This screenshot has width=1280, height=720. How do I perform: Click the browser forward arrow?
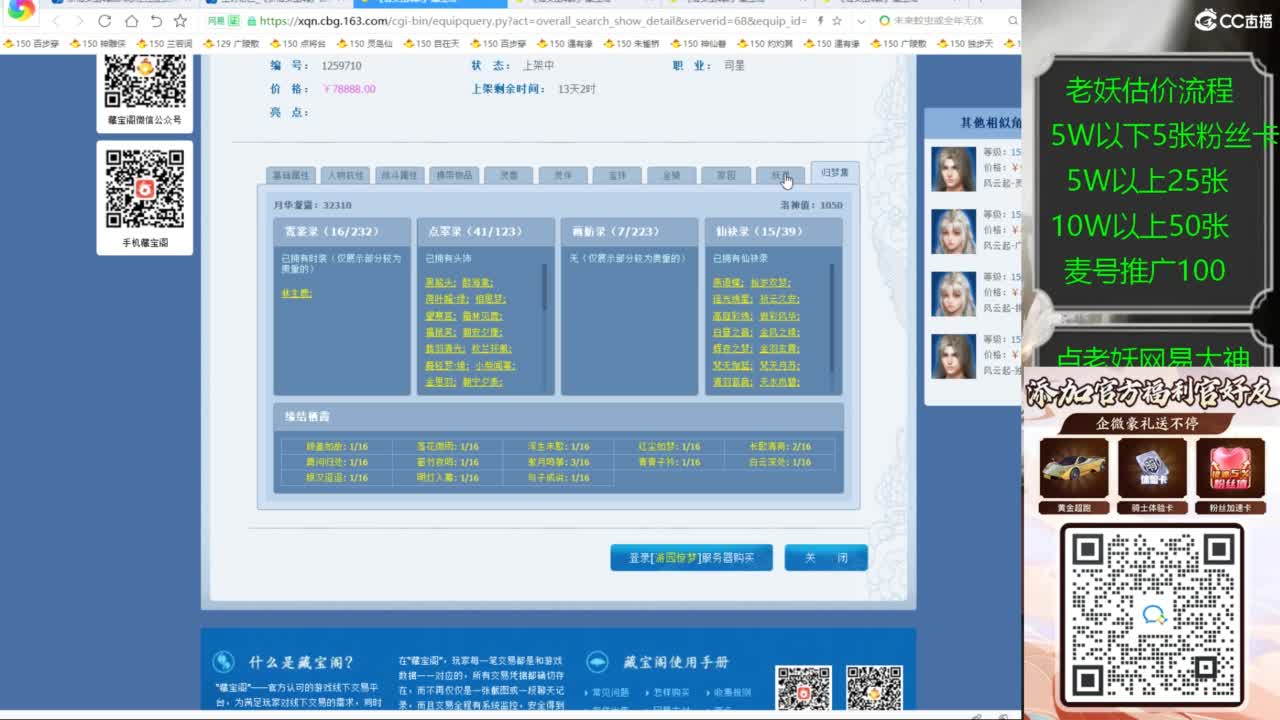pos(79,21)
